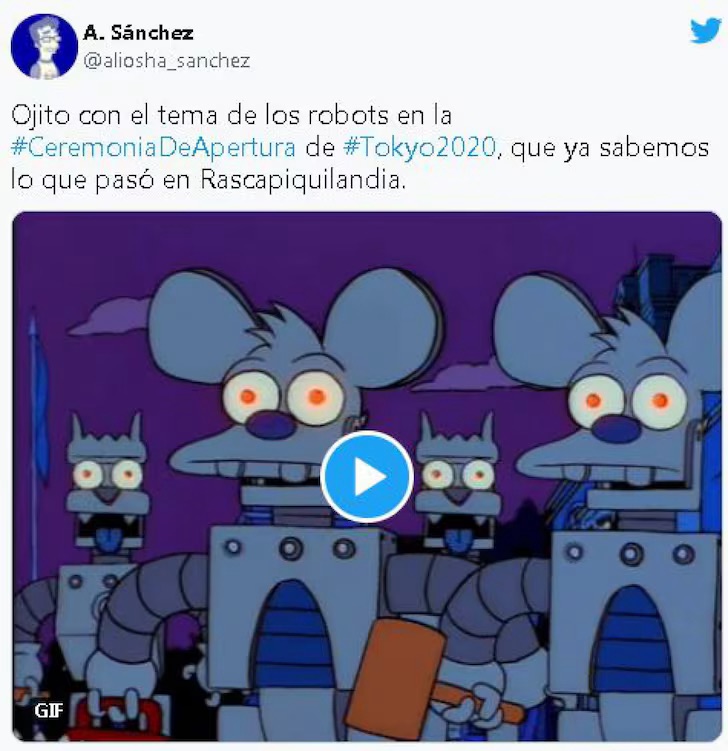Click the left robot mouse's glowing eyes
This screenshot has width=728, height=751.
pyautogui.click(x=283, y=398)
